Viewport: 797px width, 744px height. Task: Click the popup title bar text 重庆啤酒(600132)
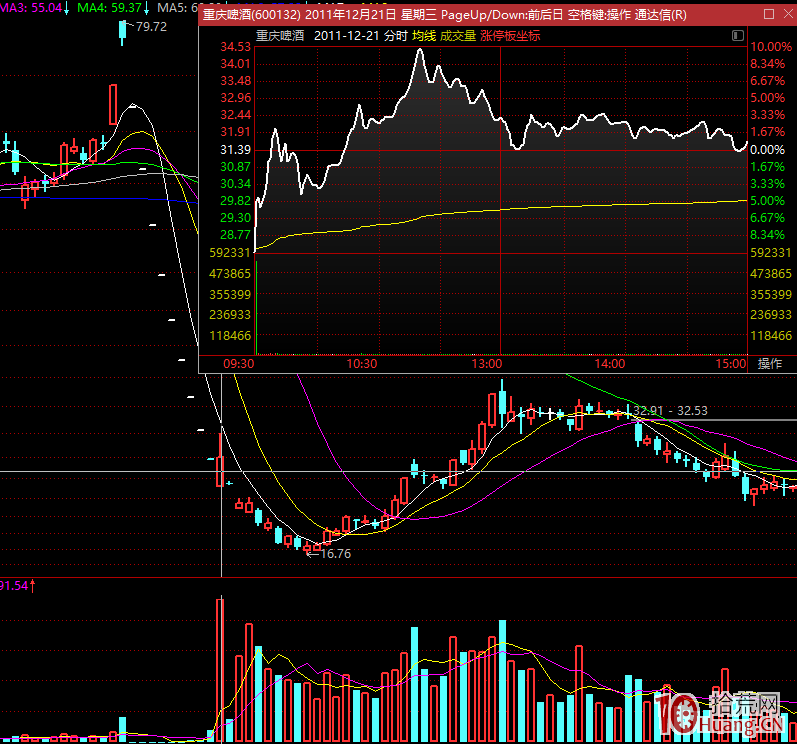pos(252,15)
